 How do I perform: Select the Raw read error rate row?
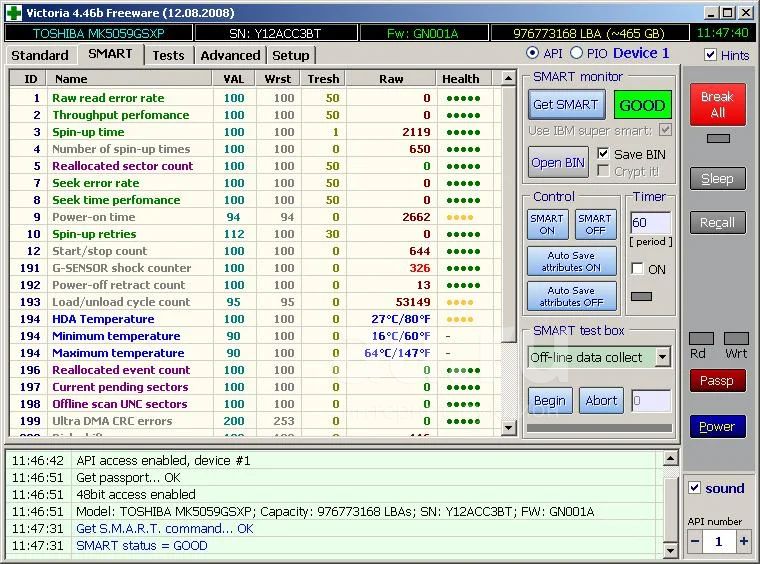(x=255, y=98)
